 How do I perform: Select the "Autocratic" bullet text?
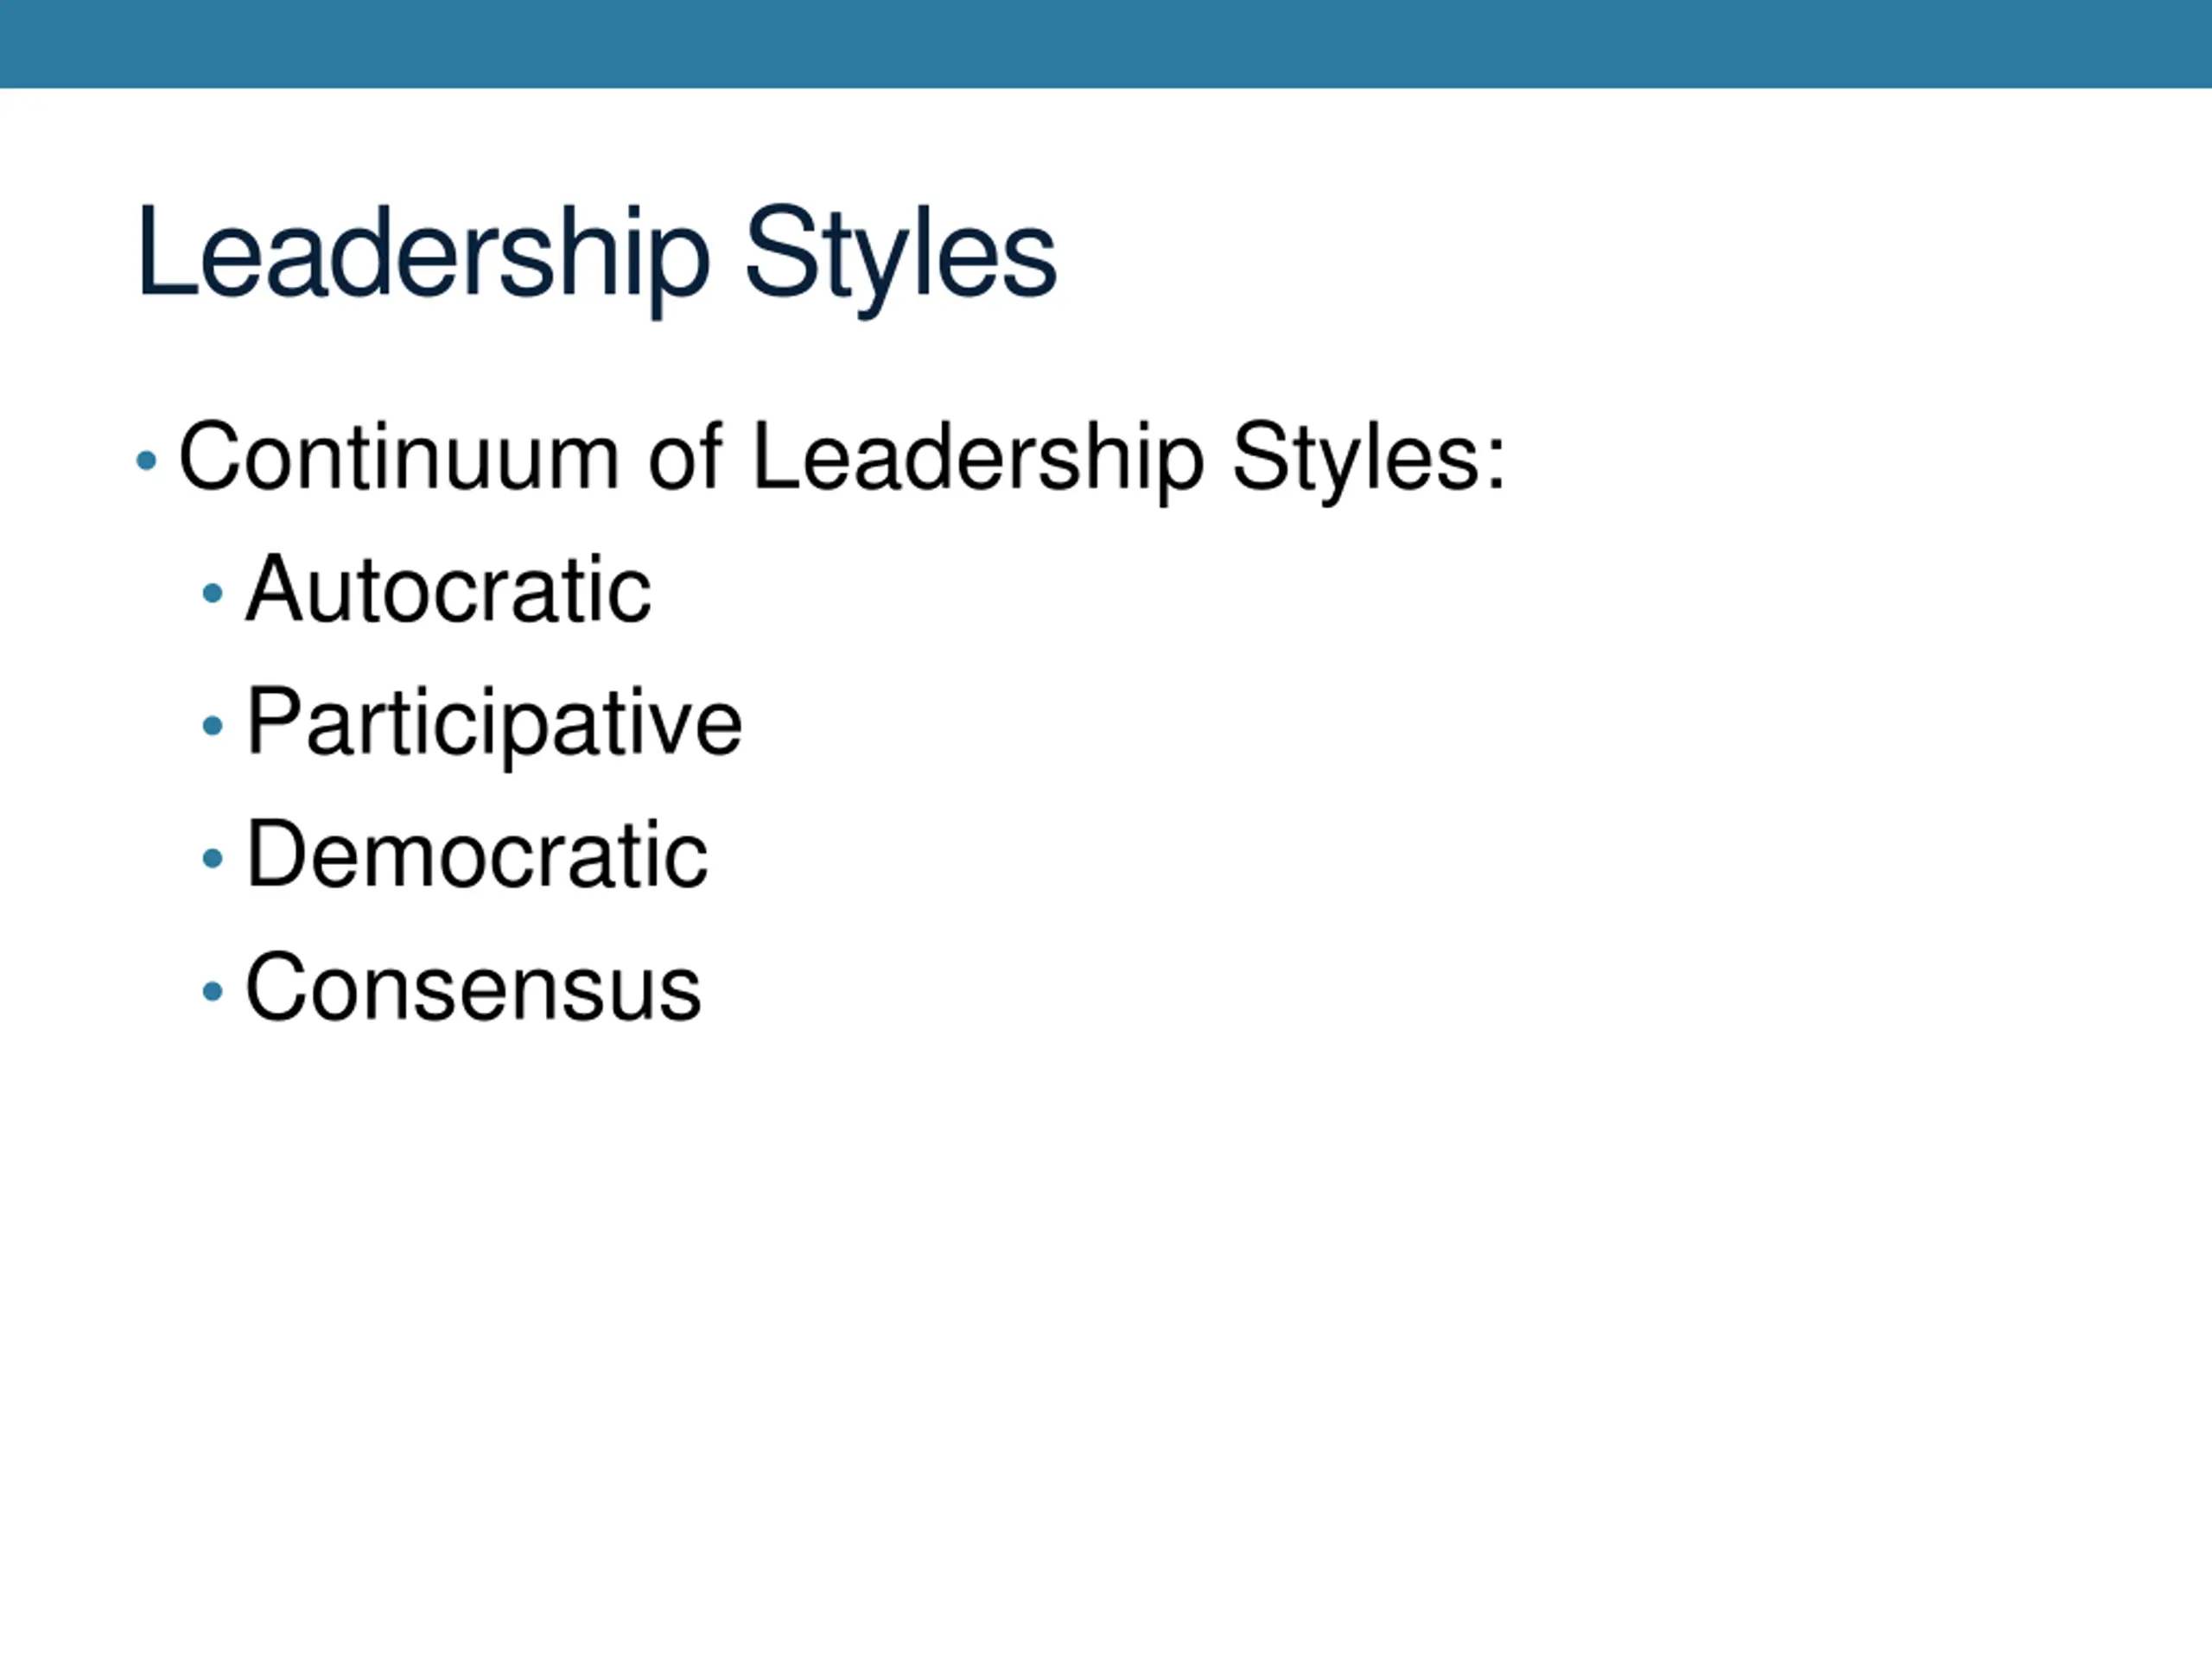(x=449, y=590)
